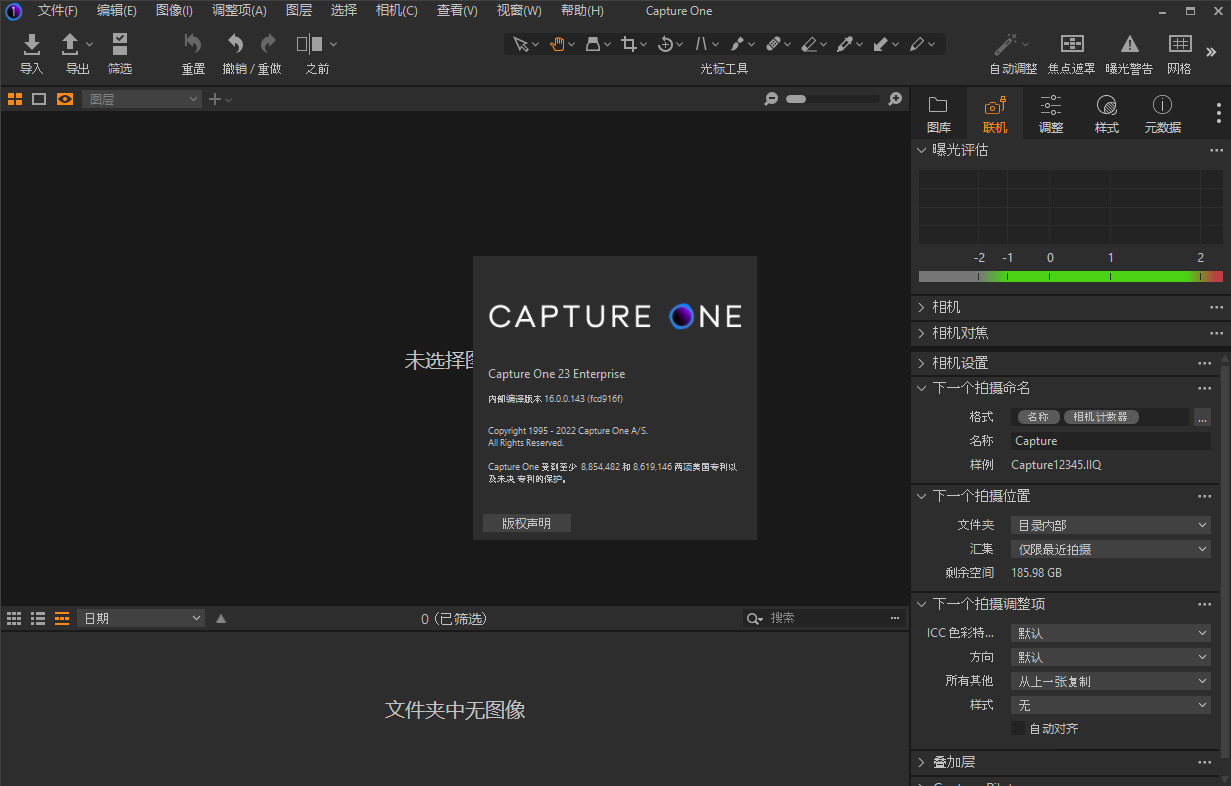Screen dimensions: 1231x786
Task: Open the 文件夹 dropdown showing 目录内部
Action: [x=1110, y=524]
